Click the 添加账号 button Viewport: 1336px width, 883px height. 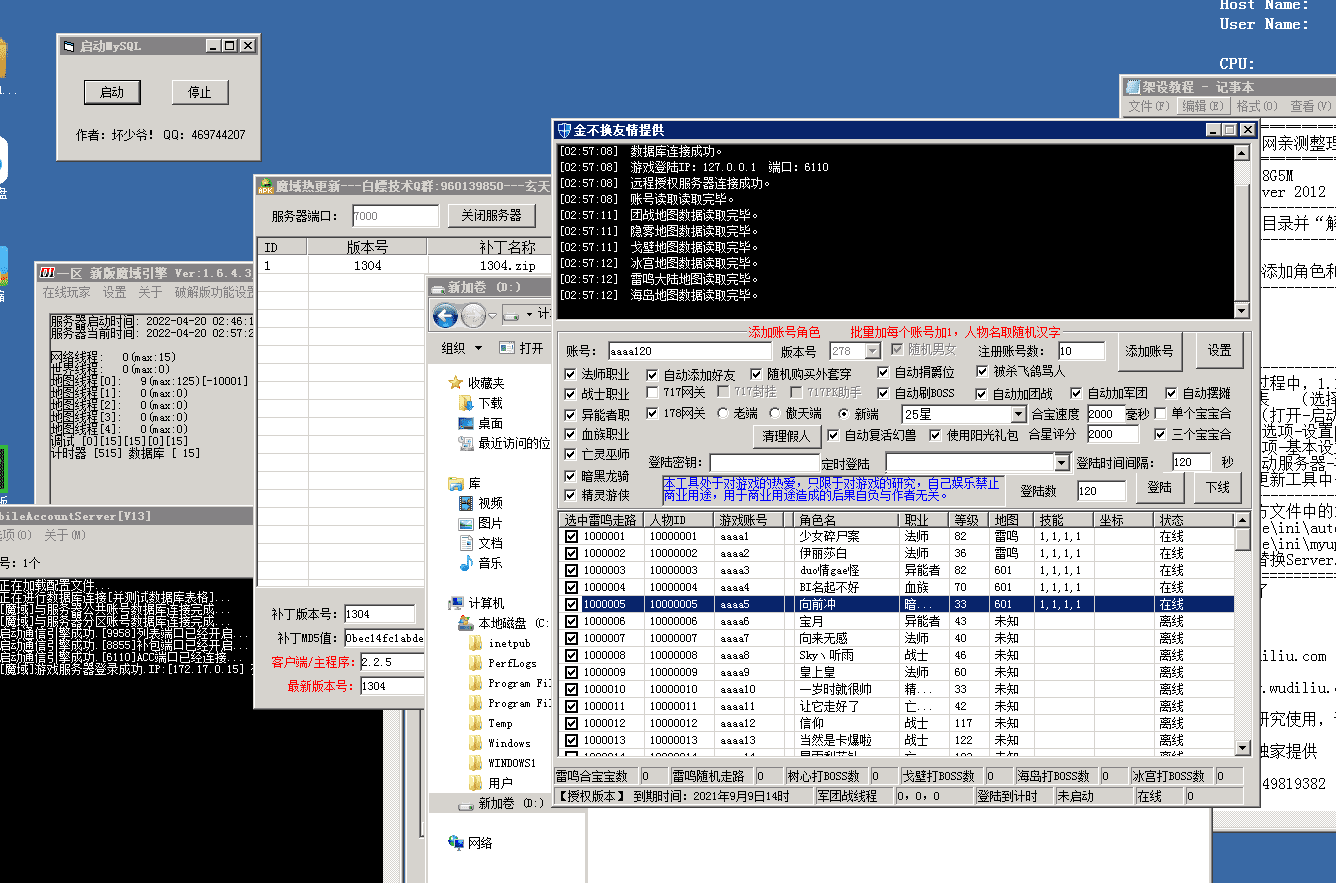pos(1151,351)
